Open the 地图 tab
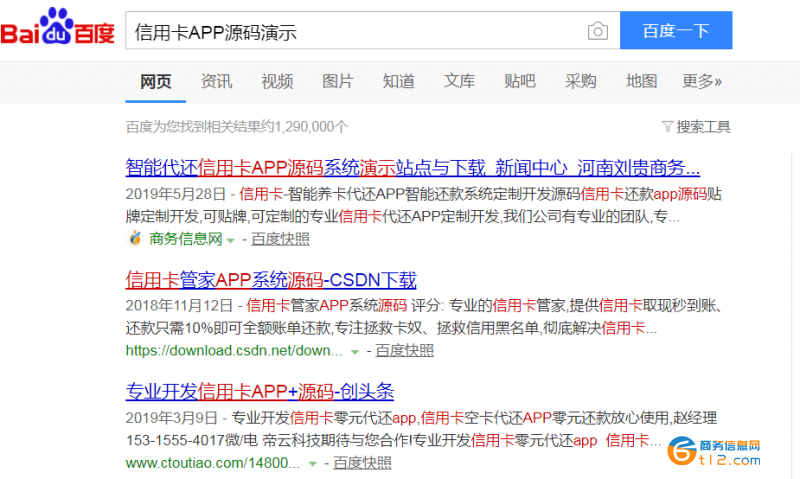The height and width of the screenshot is (479, 800). point(641,81)
